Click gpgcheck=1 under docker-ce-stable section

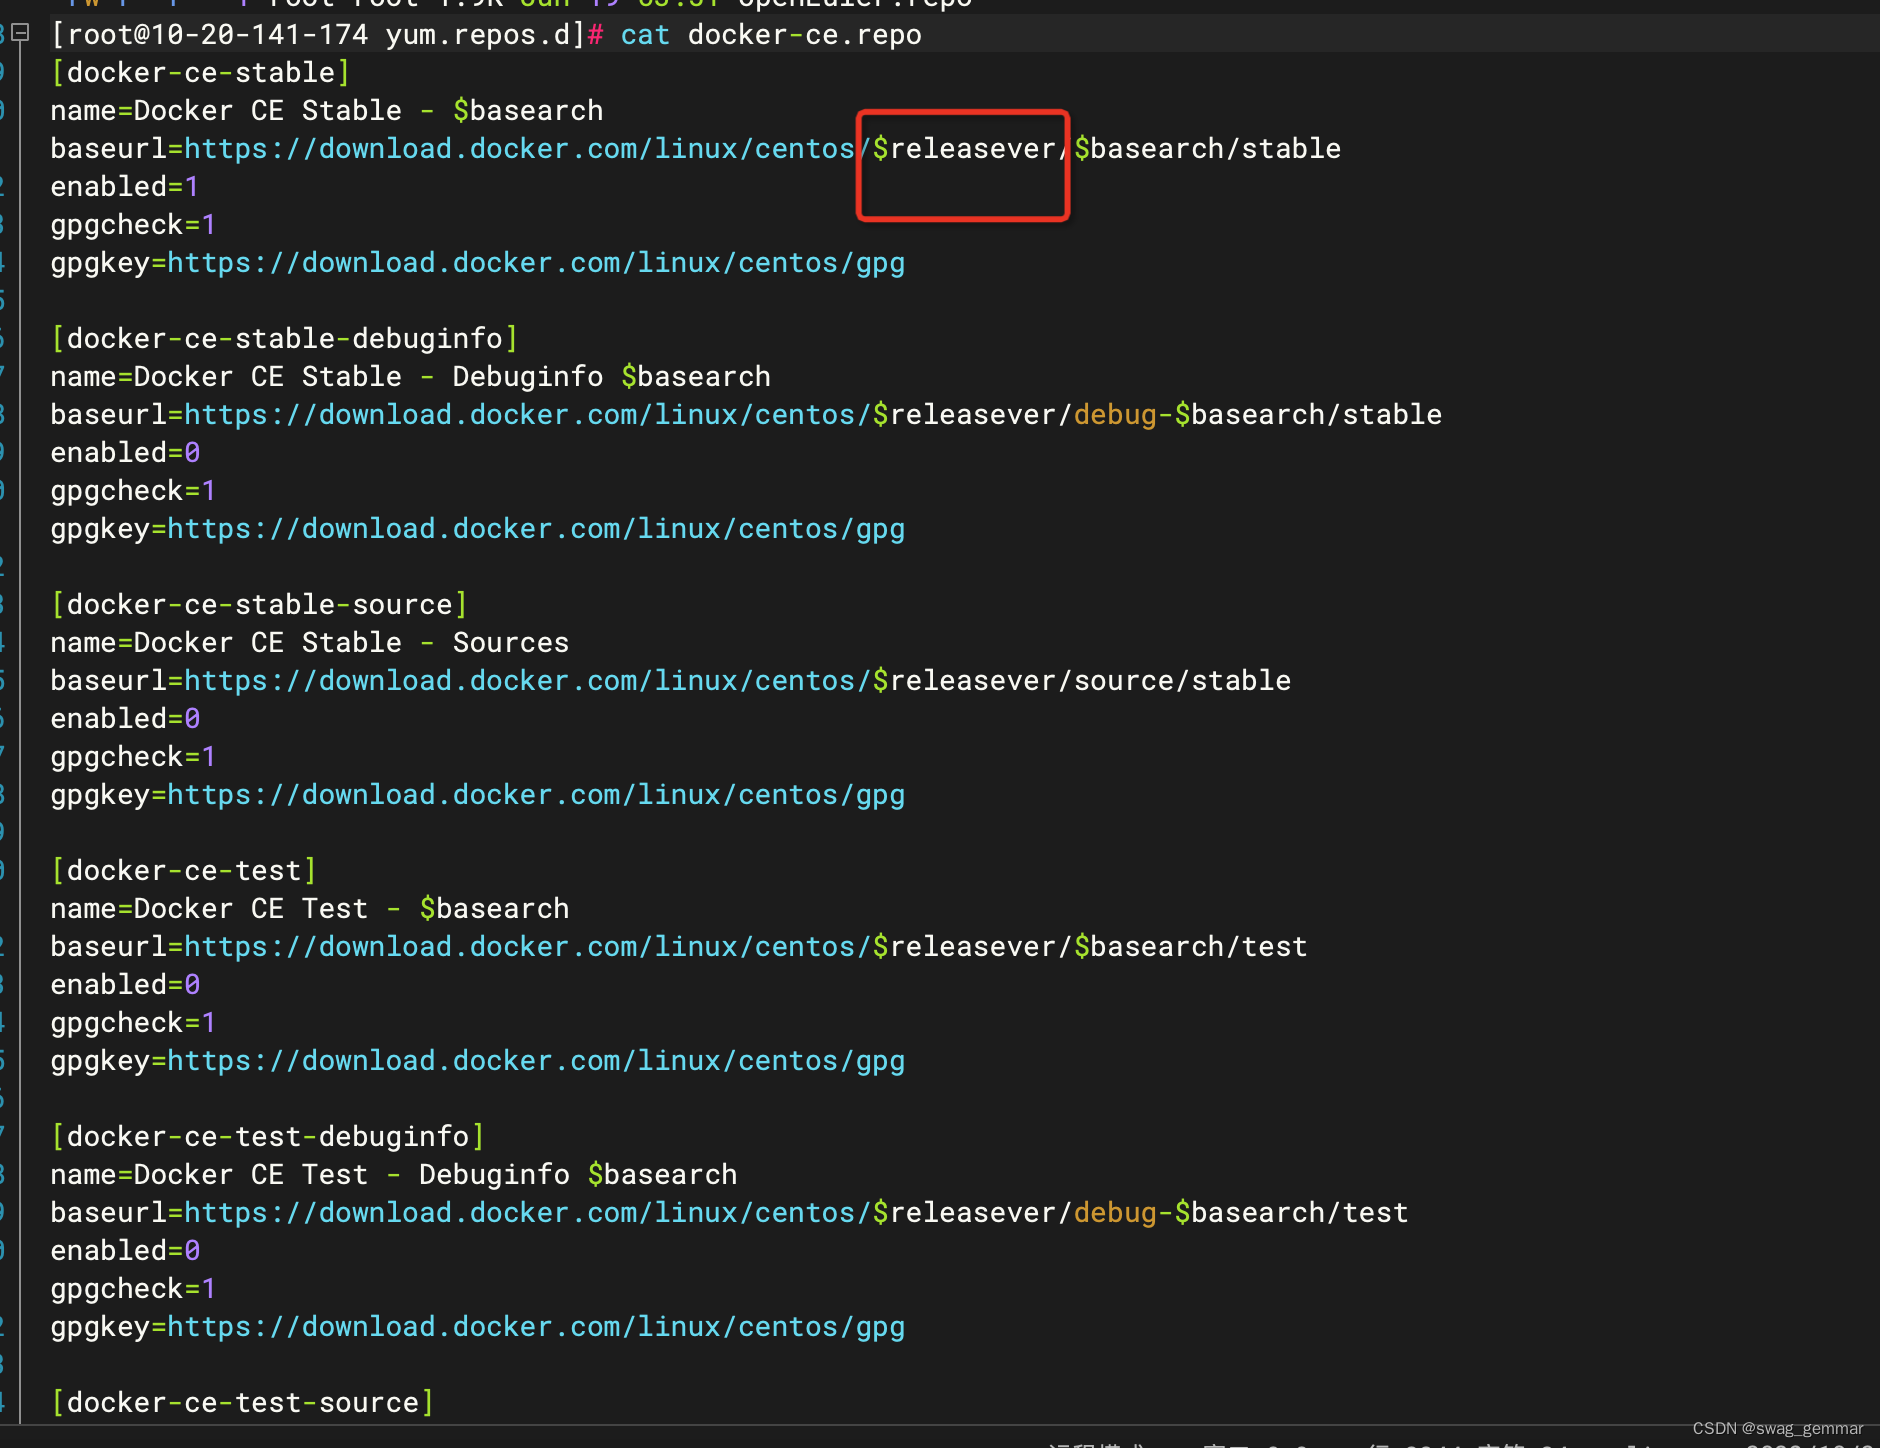[x=133, y=225]
